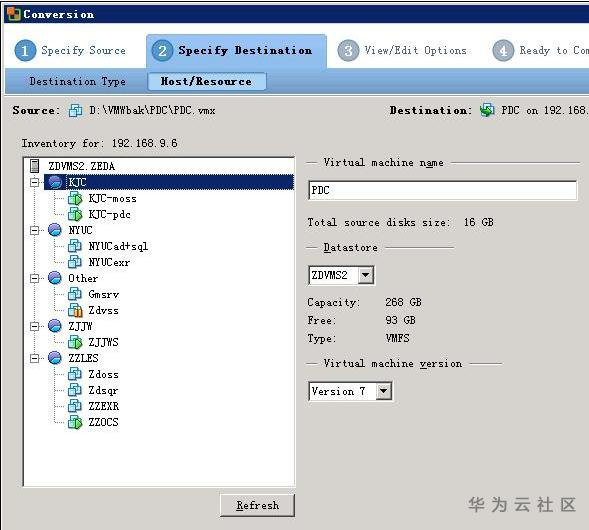Viewport: 589px width, 530px height.
Task: Click the step 3 number circle
Action: pyautogui.click(x=348, y=51)
